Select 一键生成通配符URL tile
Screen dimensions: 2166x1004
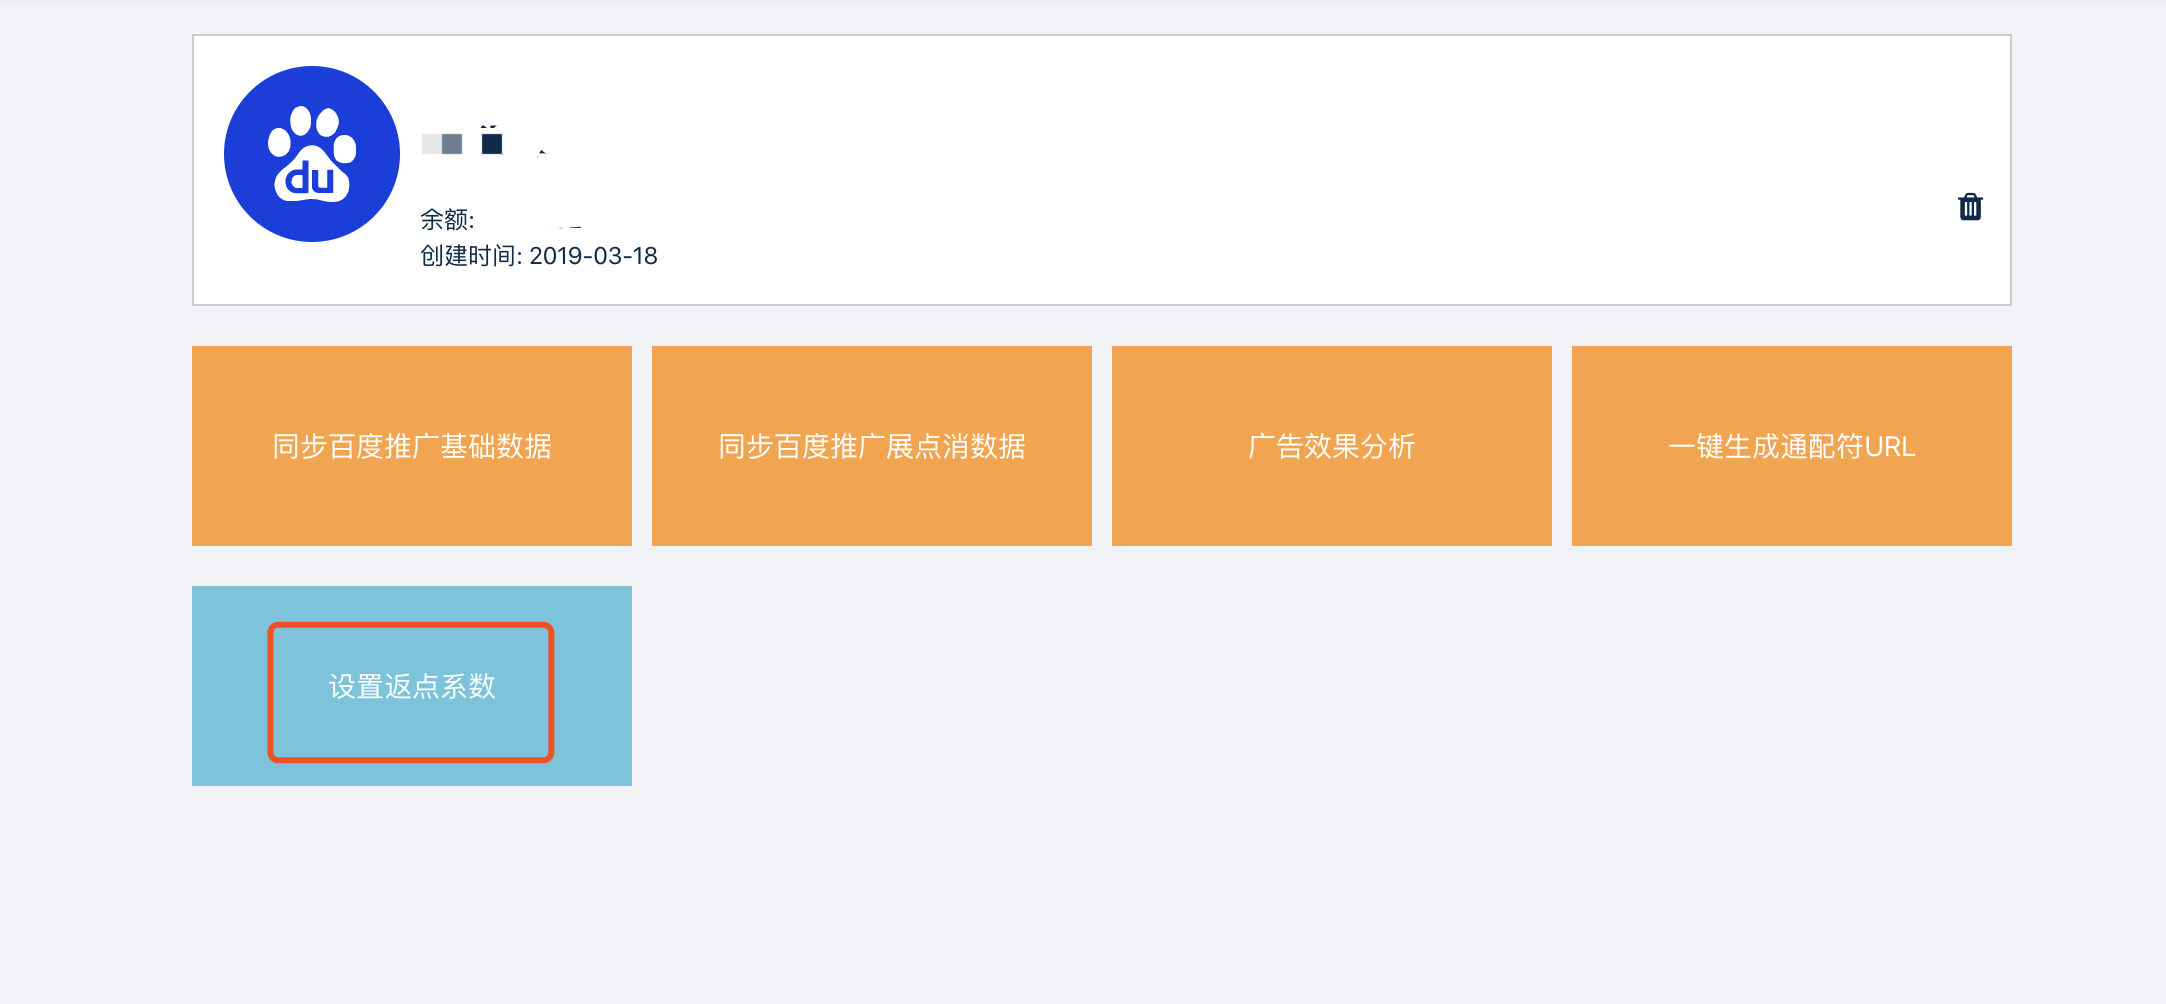tap(1791, 446)
